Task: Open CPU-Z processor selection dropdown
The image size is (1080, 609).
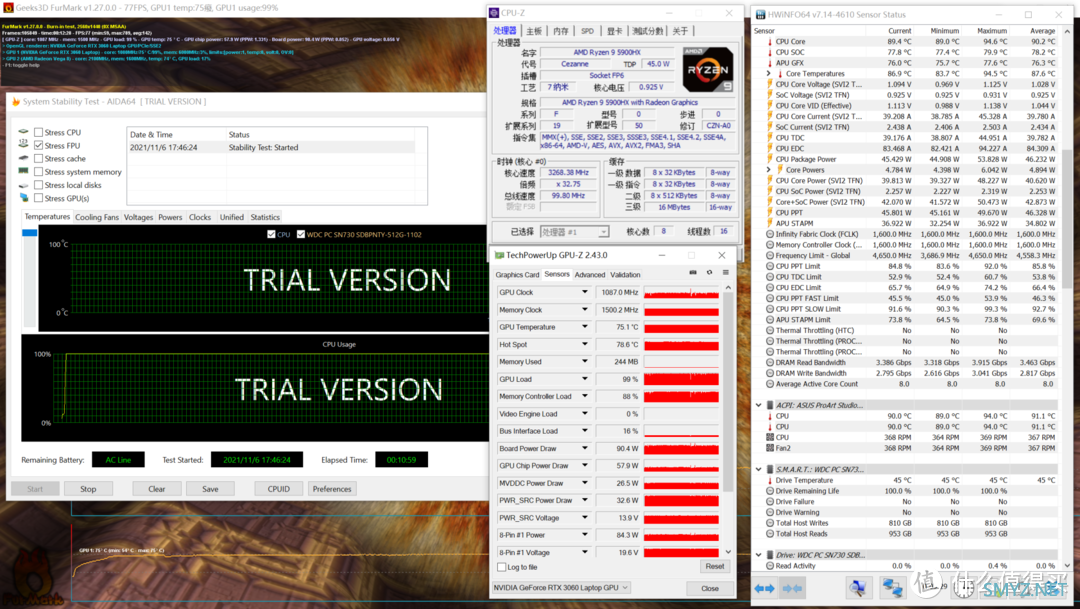Action: pos(574,231)
